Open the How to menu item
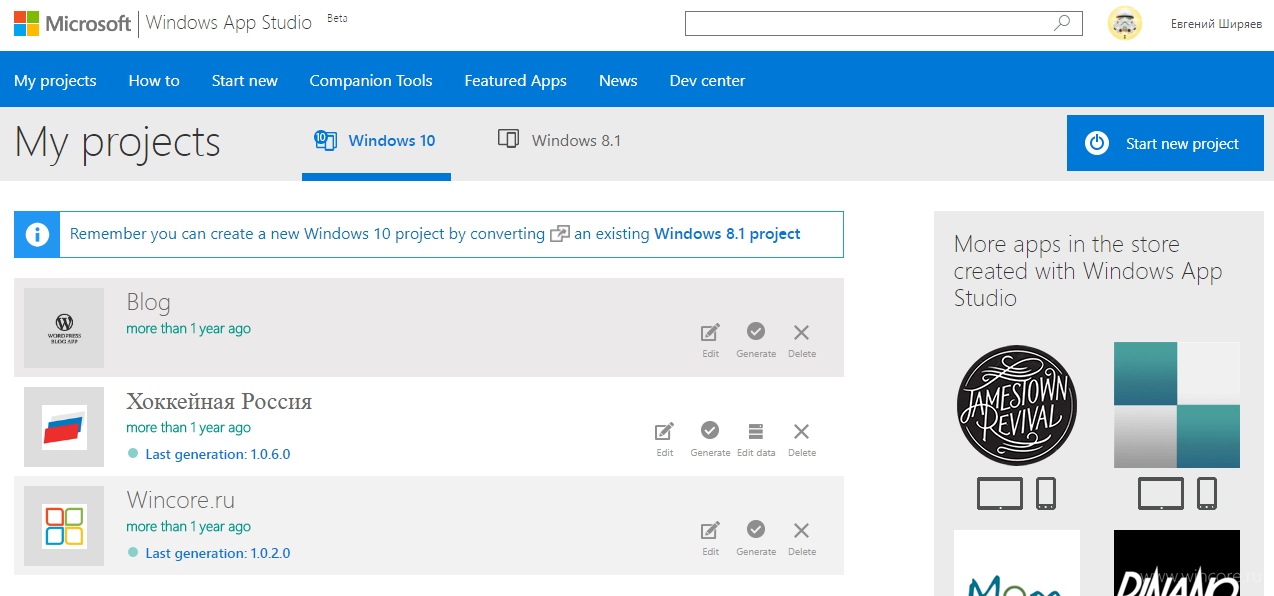The image size is (1274, 596). pyautogui.click(x=154, y=81)
